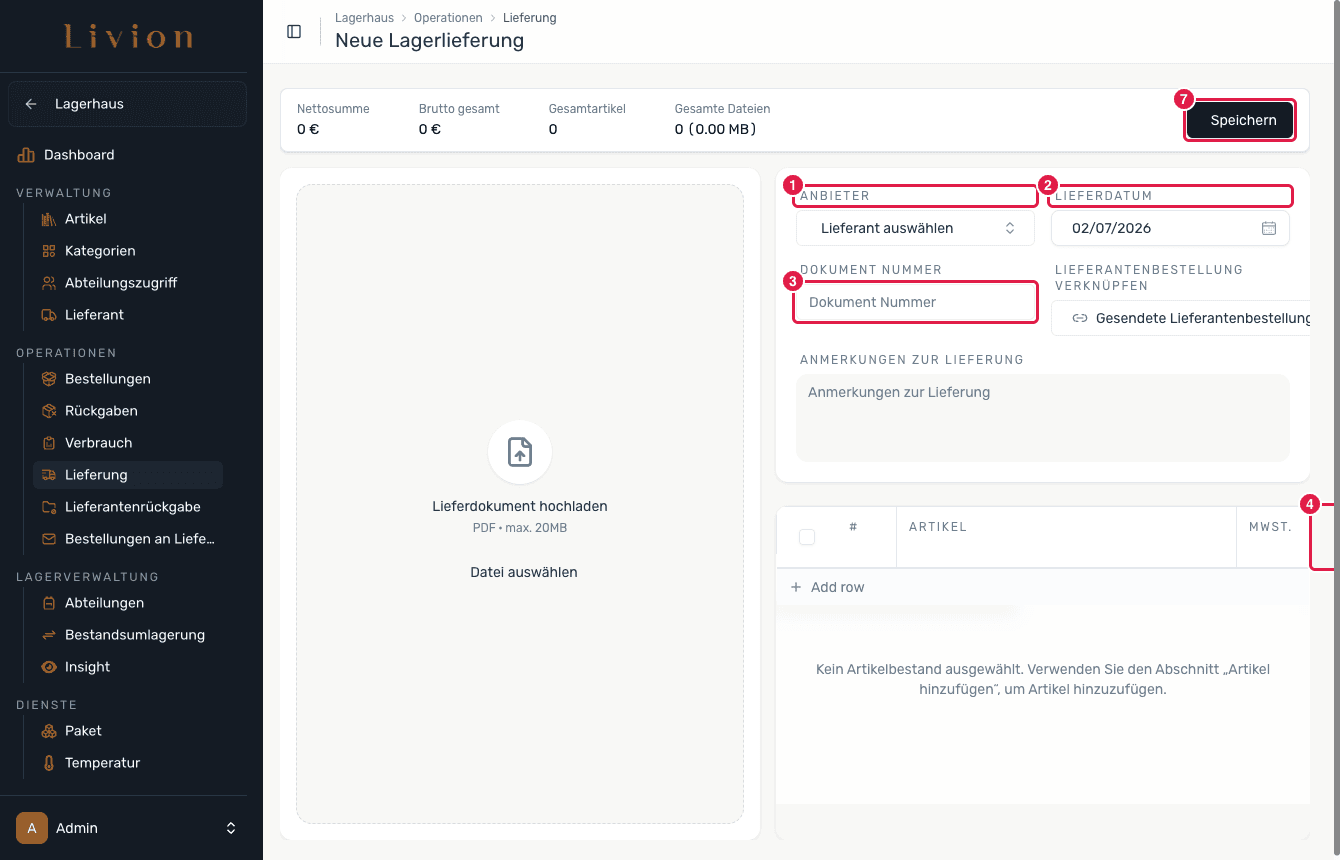Click the Admin avatar letter A
Image resolution: width=1340 pixels, height=860 pixels.
[32, 828]
